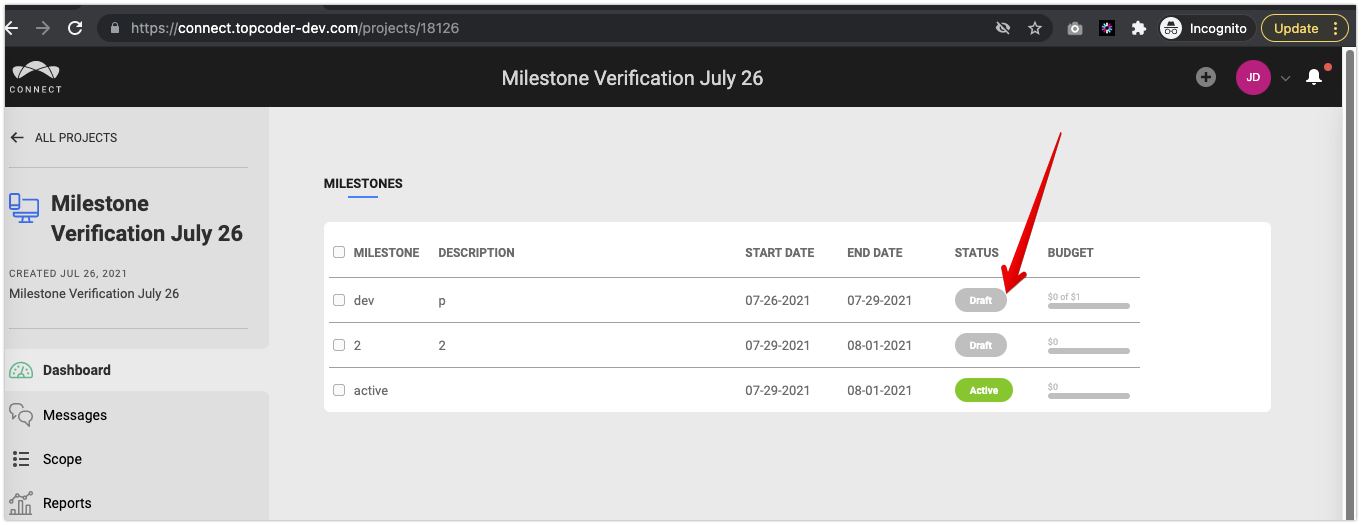Reload the page with browser refresh icon
The height and width of the screenshot is (525, 1361).
[75, 28]
